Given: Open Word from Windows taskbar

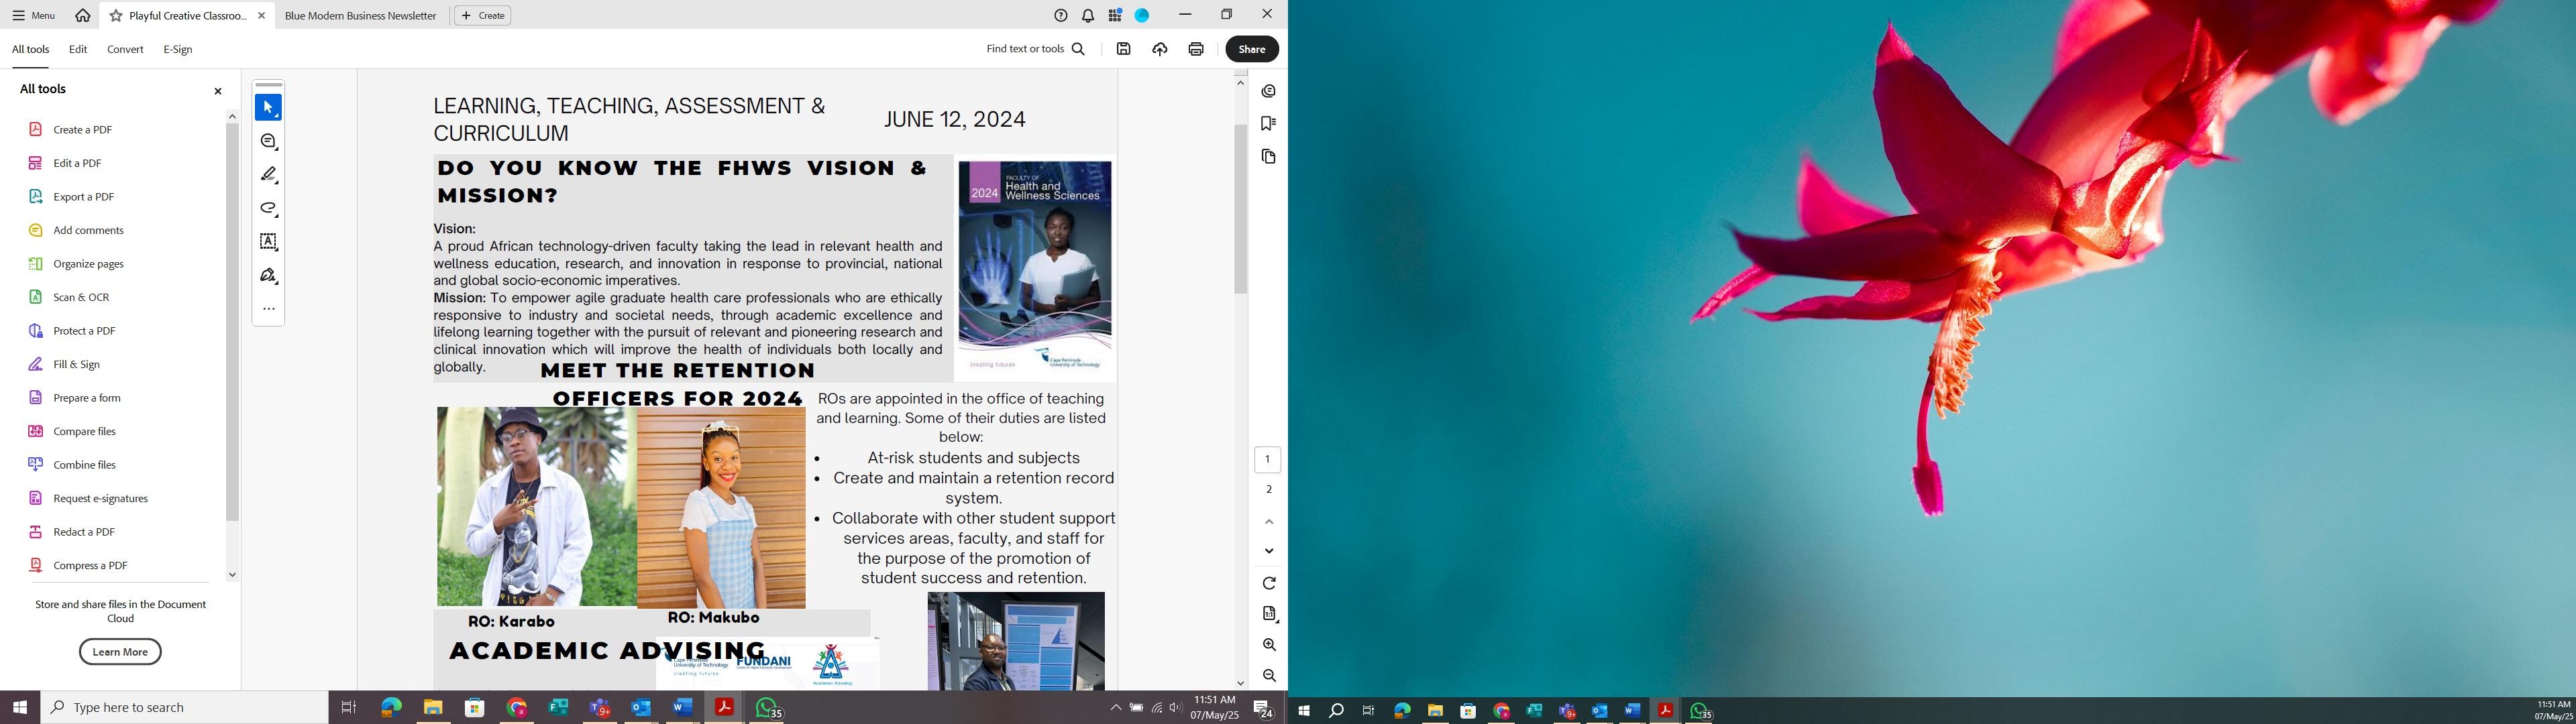Looking at the screenshot, I should tap(682, 708).
